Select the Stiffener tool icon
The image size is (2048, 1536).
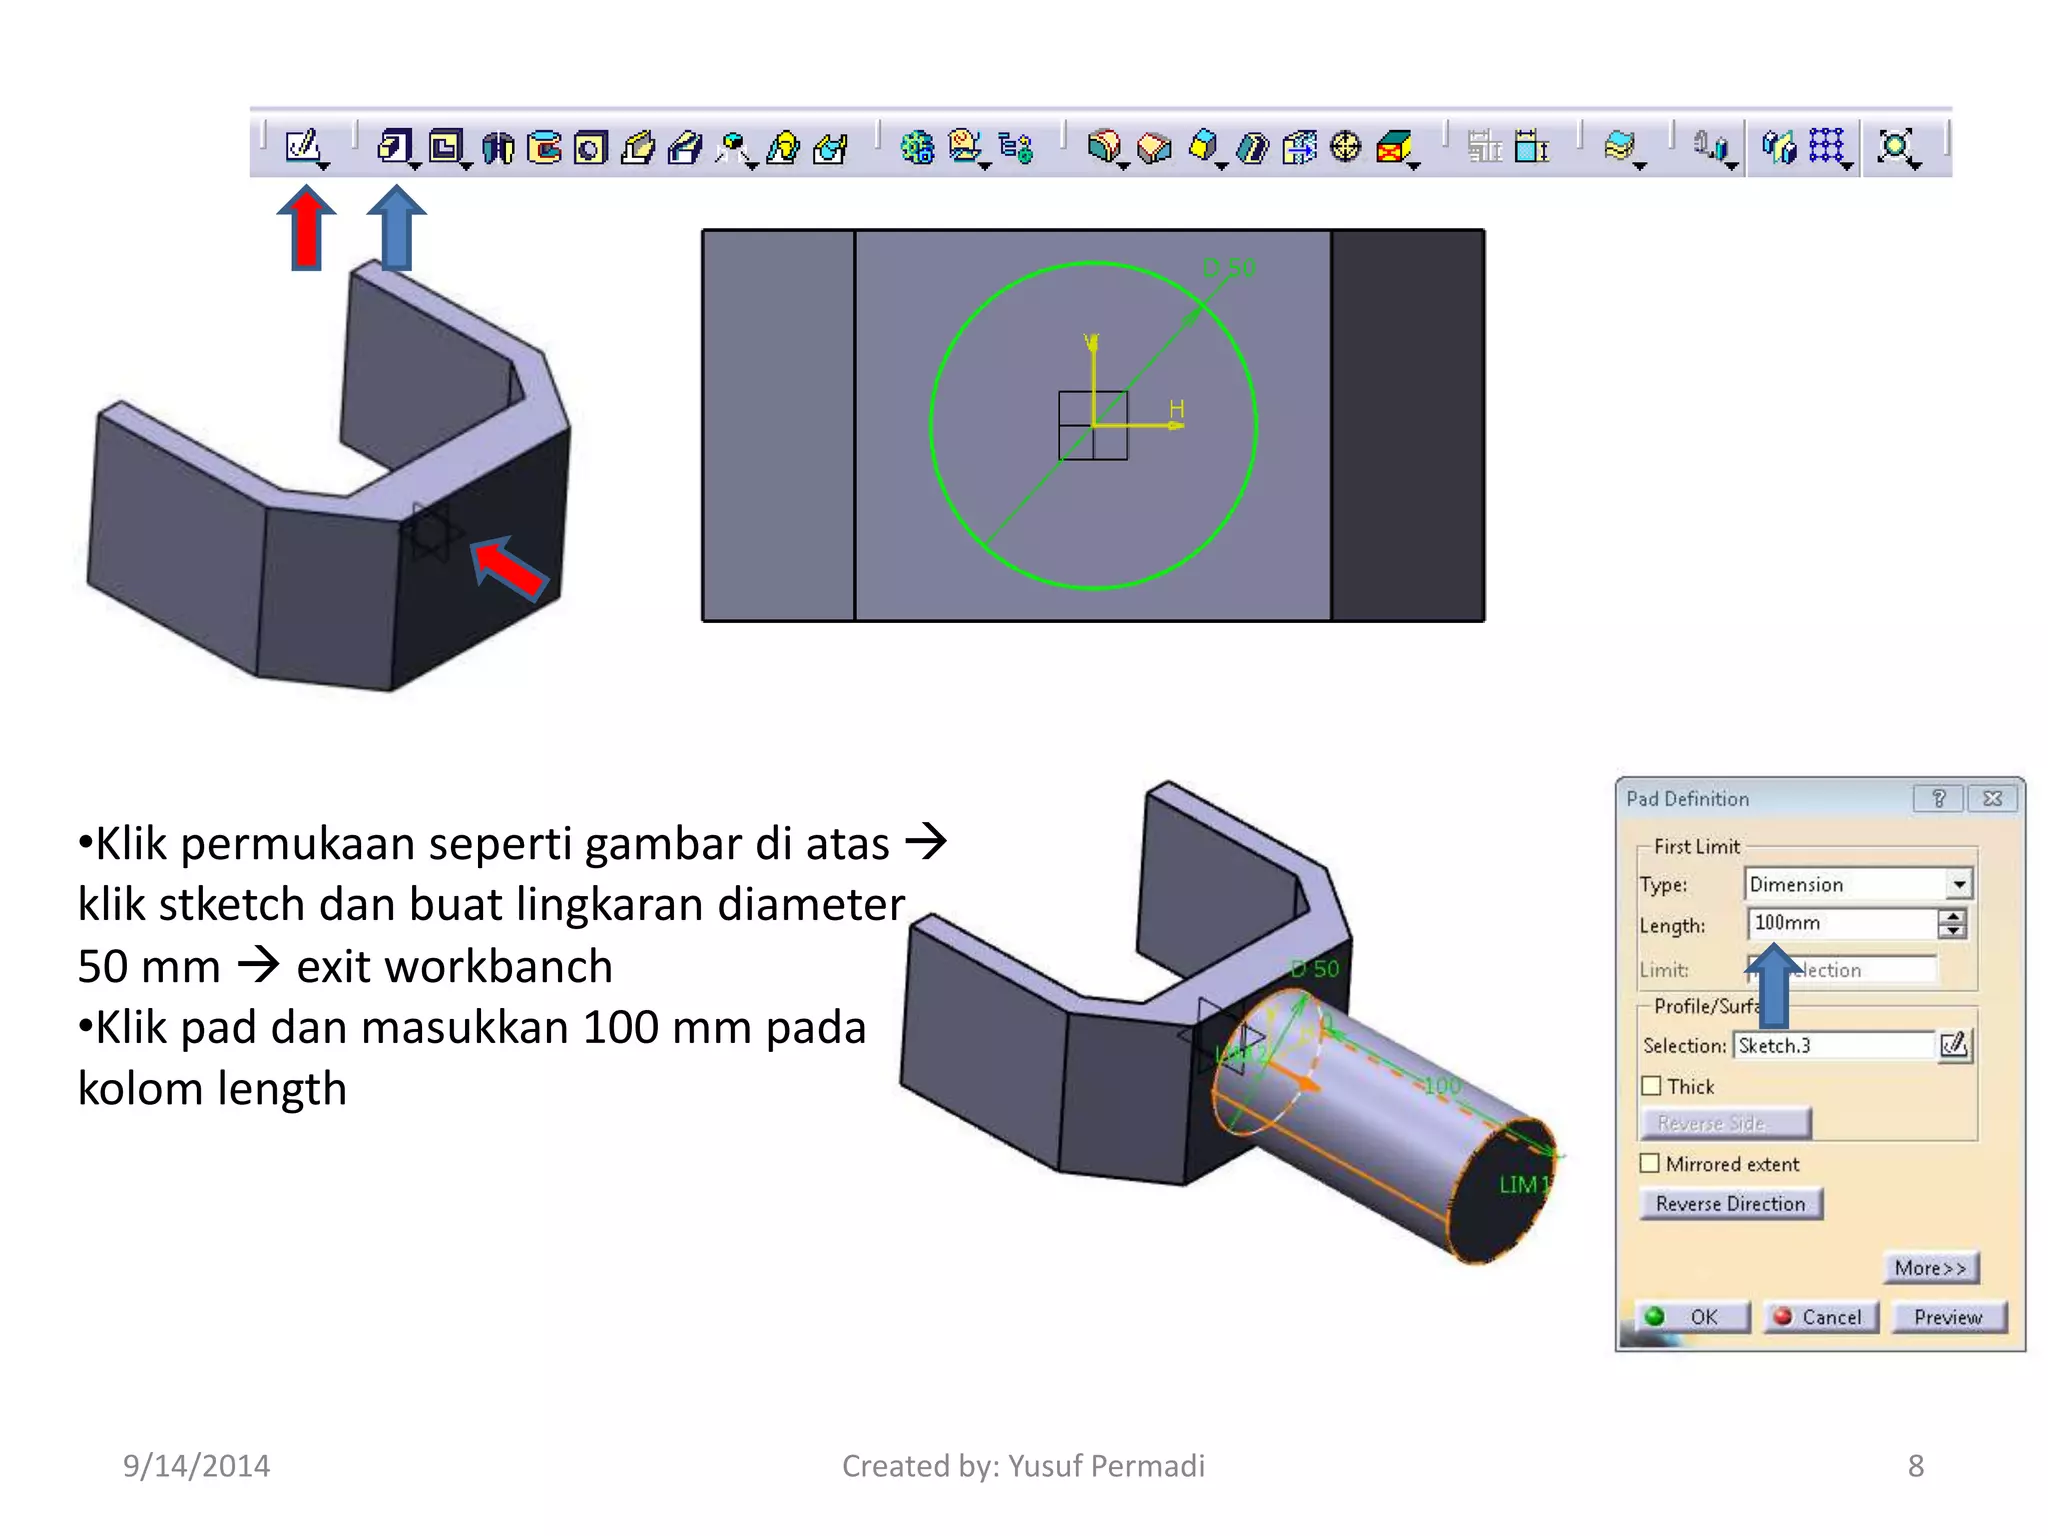pyautogui.click(x=733, y=148)
